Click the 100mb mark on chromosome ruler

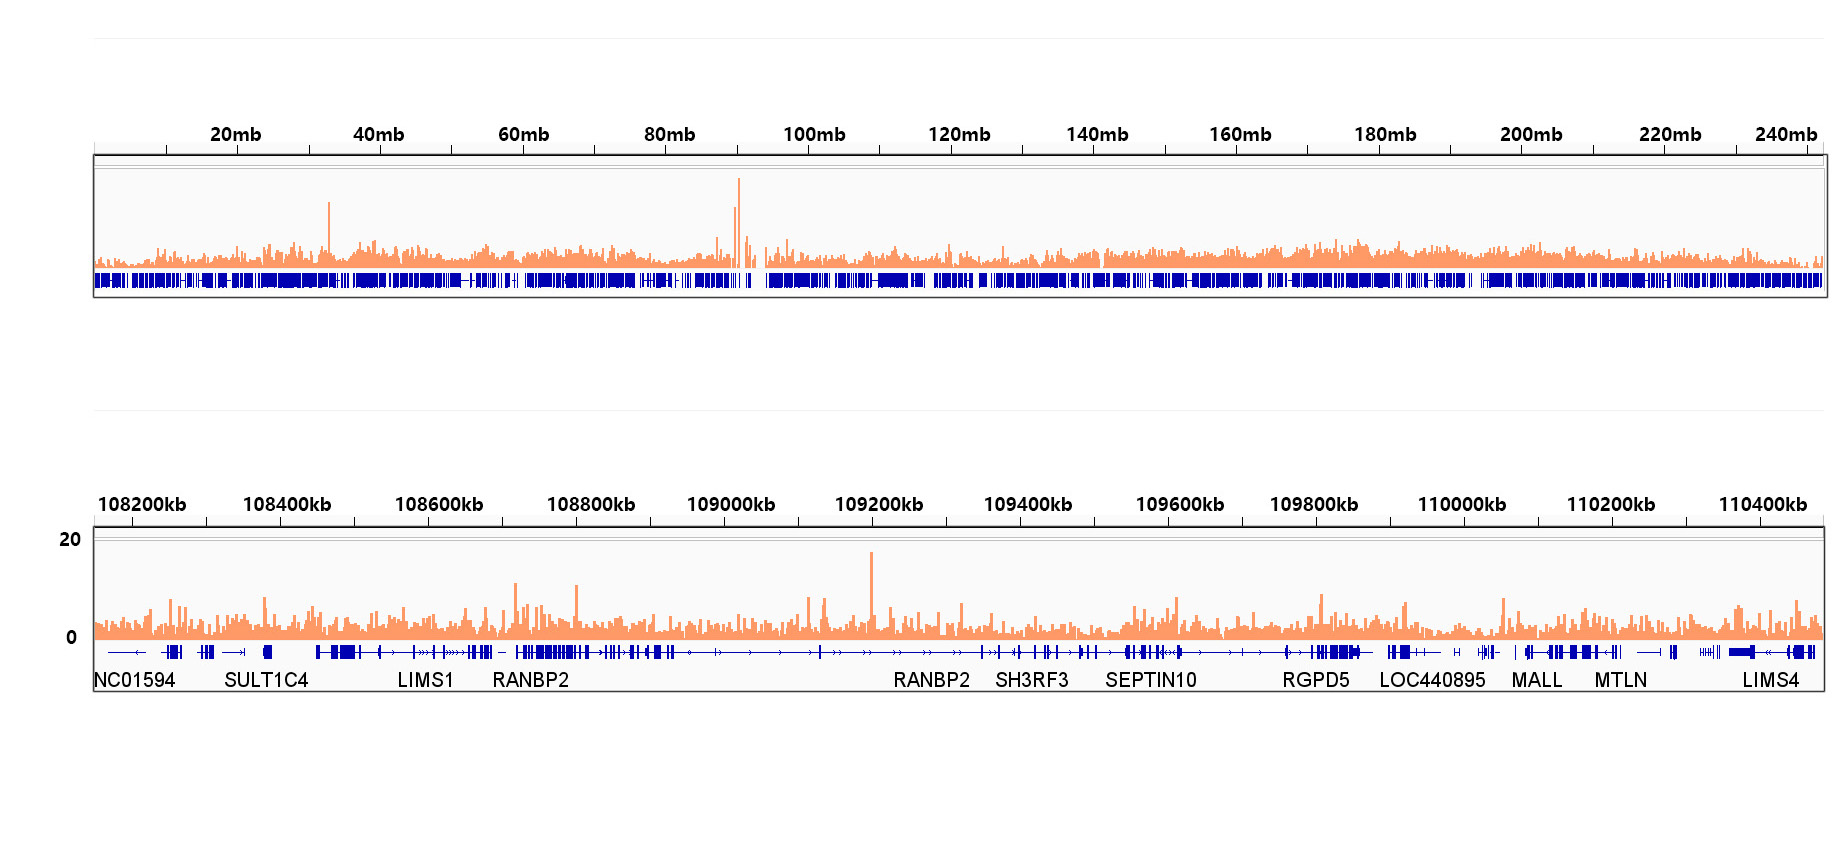[x=814, y=134]
